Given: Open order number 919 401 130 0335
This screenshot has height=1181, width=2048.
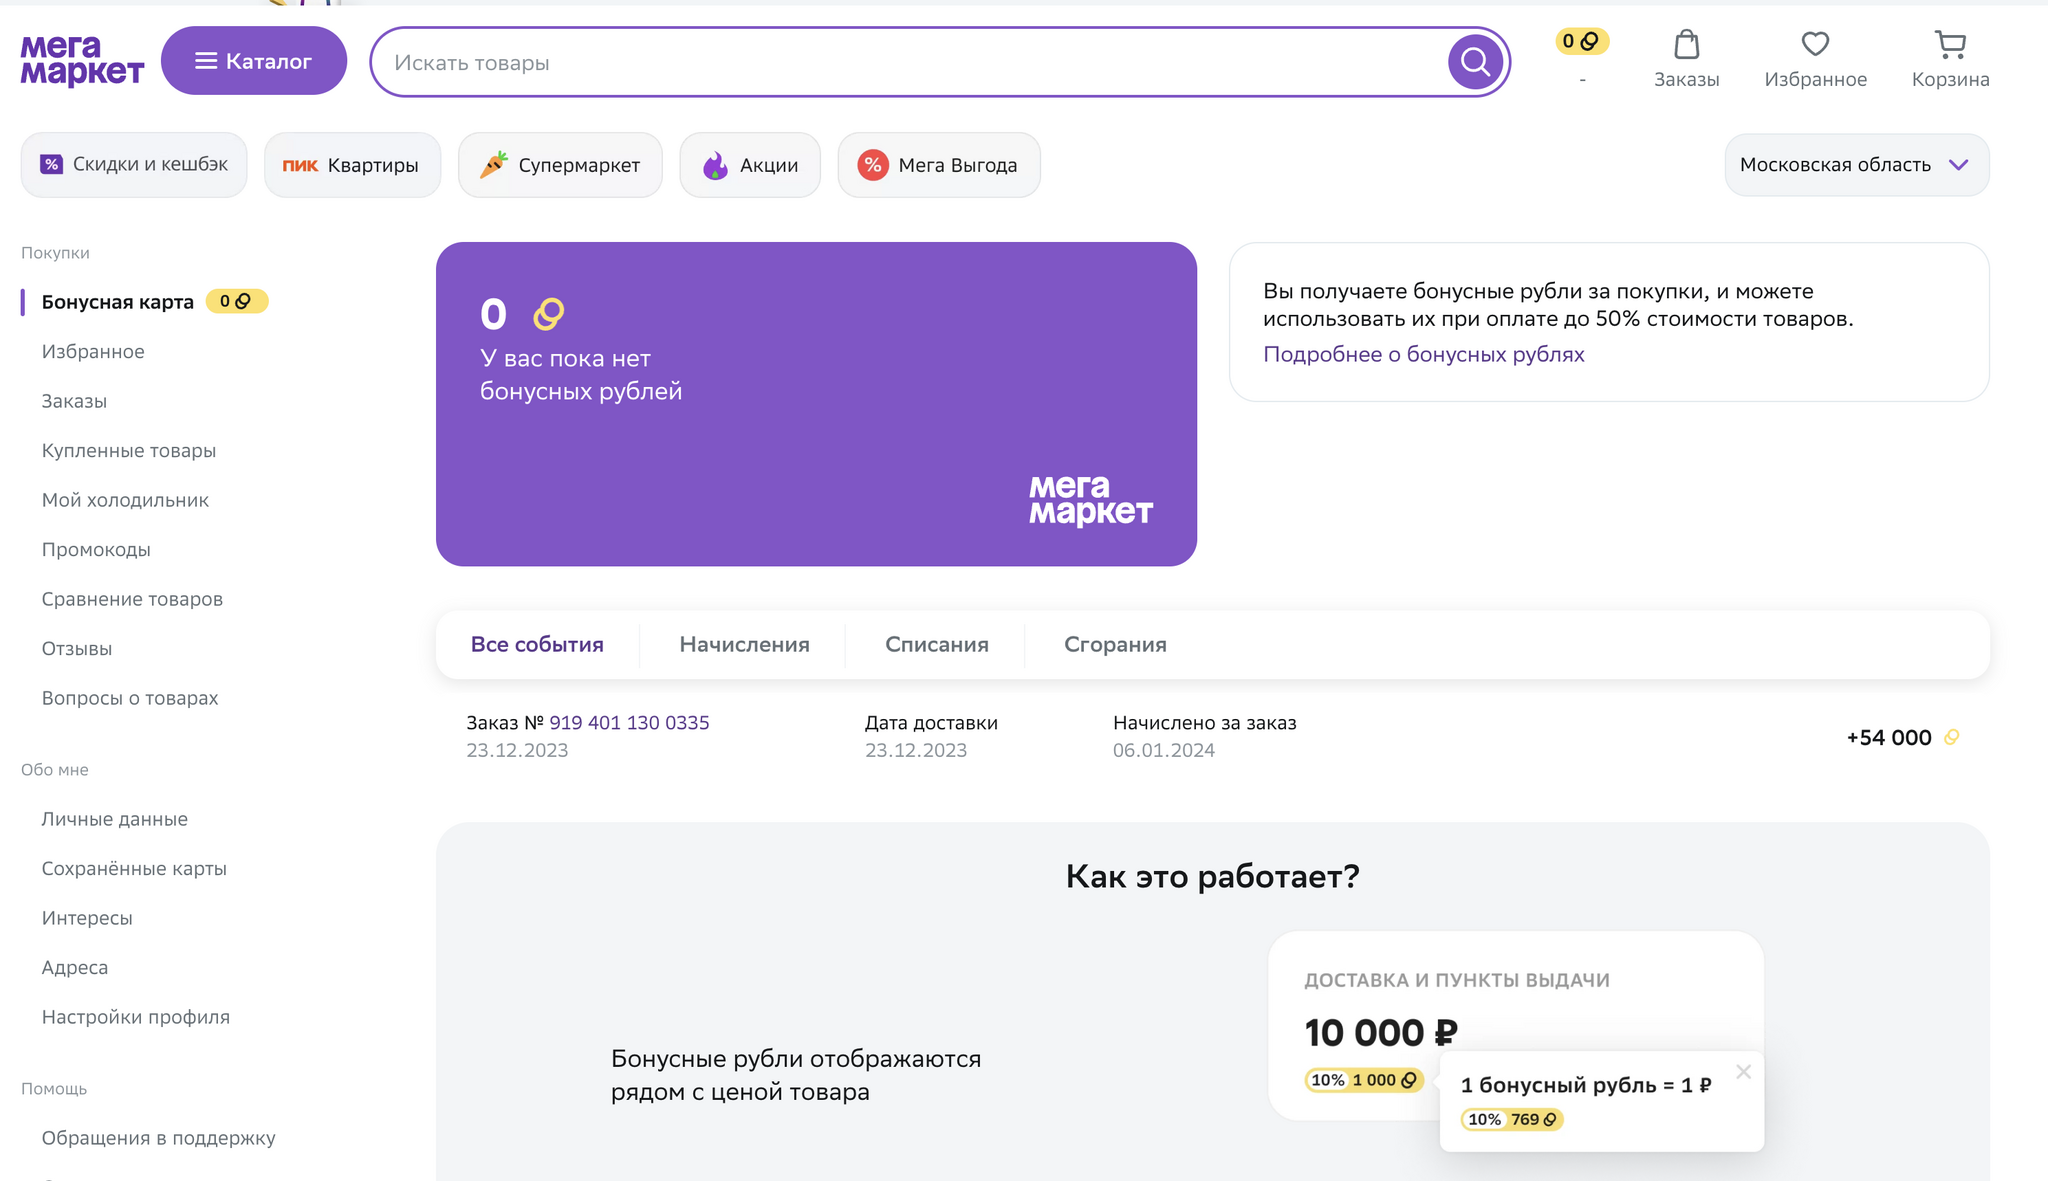Looking at the screenshot, I should coord(629,722).
